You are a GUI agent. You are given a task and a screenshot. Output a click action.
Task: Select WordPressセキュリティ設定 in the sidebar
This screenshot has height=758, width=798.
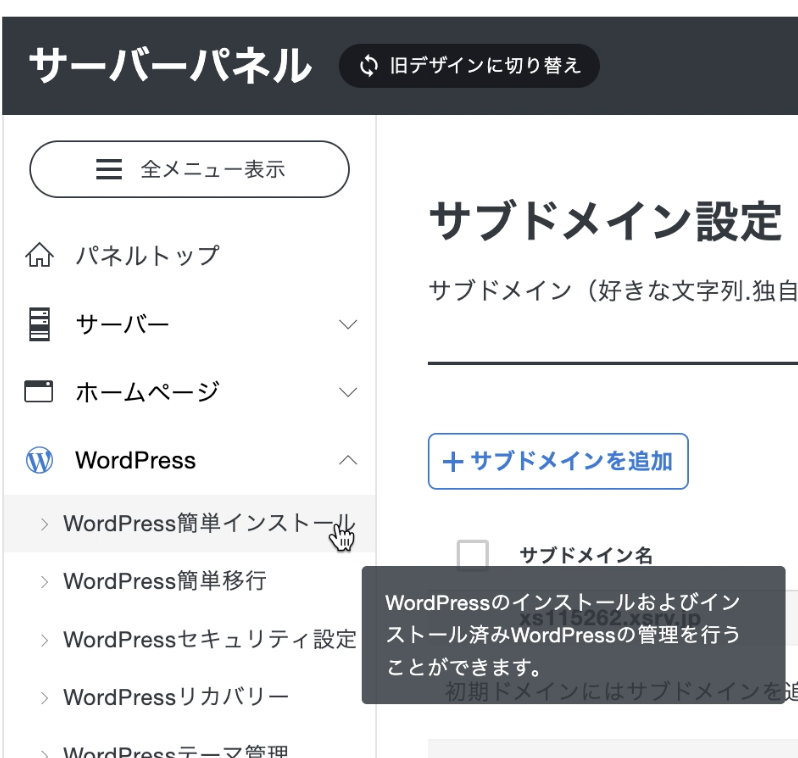point(209,639)
